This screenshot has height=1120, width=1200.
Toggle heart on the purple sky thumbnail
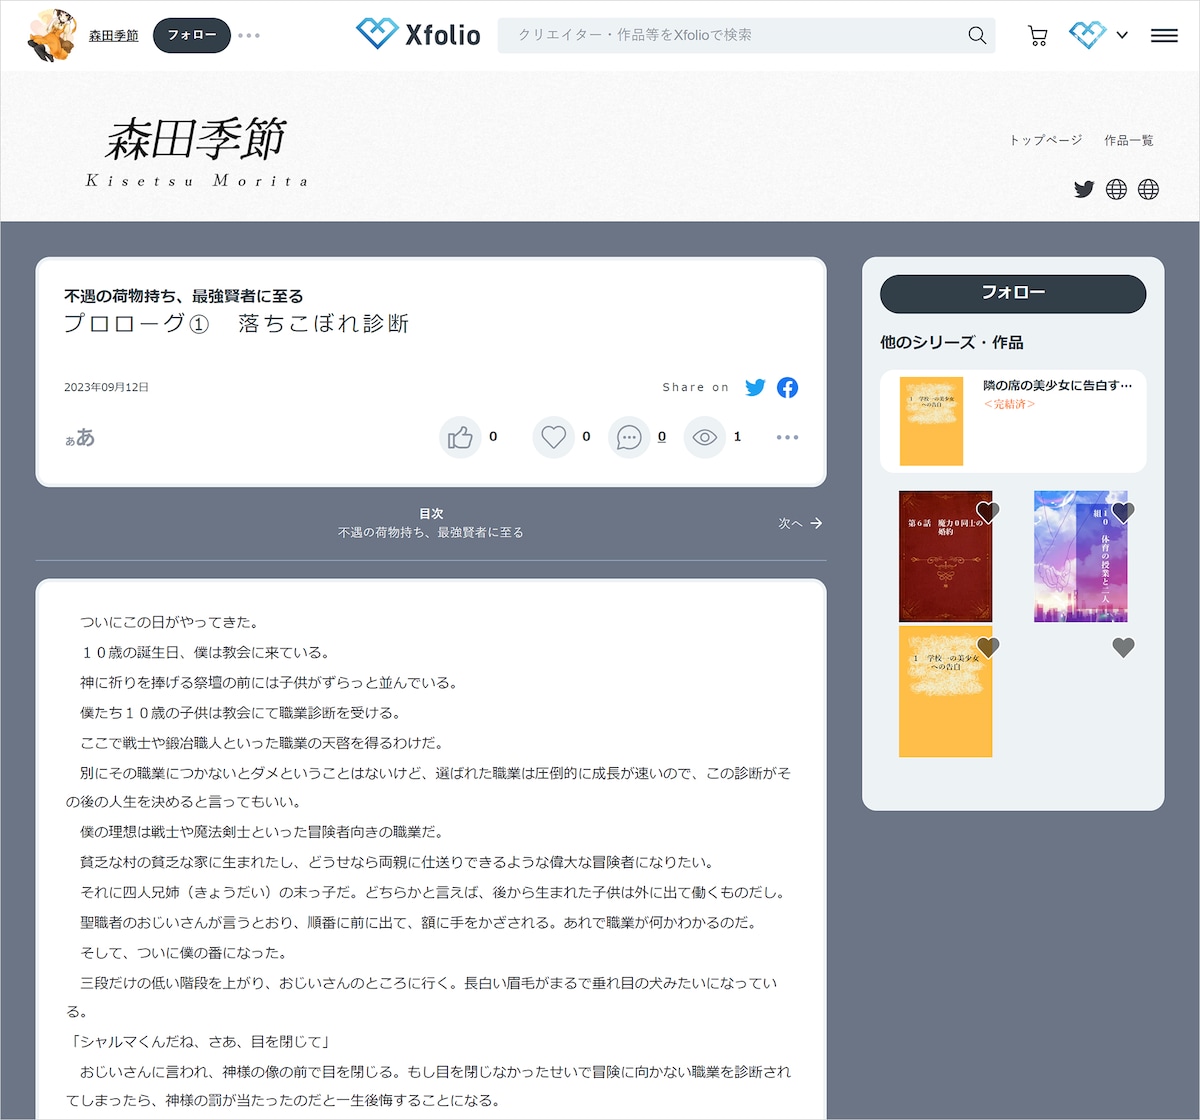pyautogui.click(x=1123, y=512)
